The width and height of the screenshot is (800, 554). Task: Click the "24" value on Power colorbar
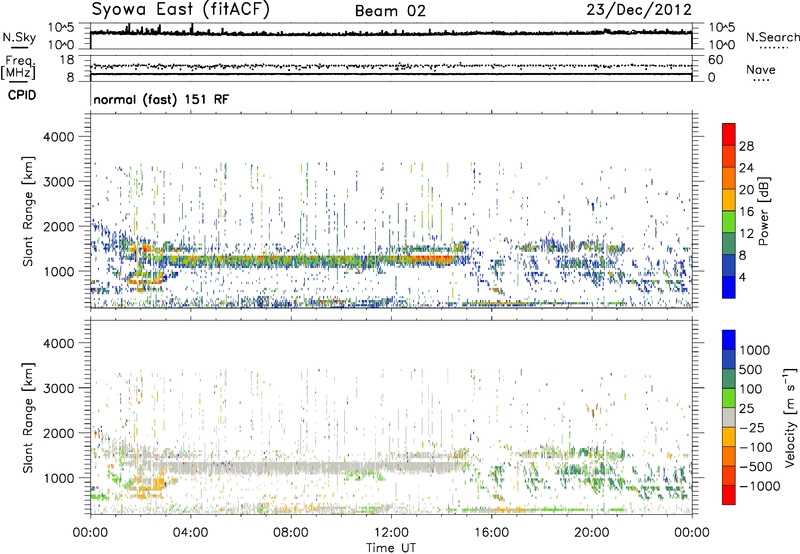[x=746, y=168]
